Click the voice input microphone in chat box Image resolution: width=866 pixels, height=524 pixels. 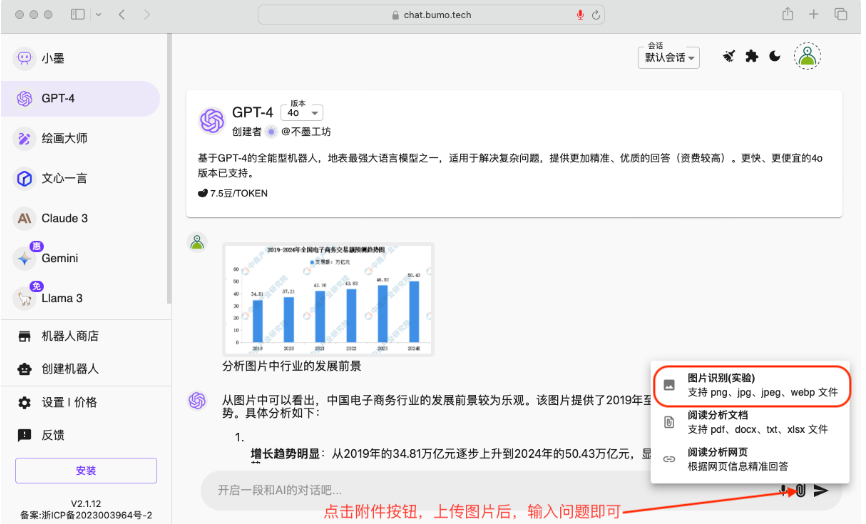pos(783,490)
